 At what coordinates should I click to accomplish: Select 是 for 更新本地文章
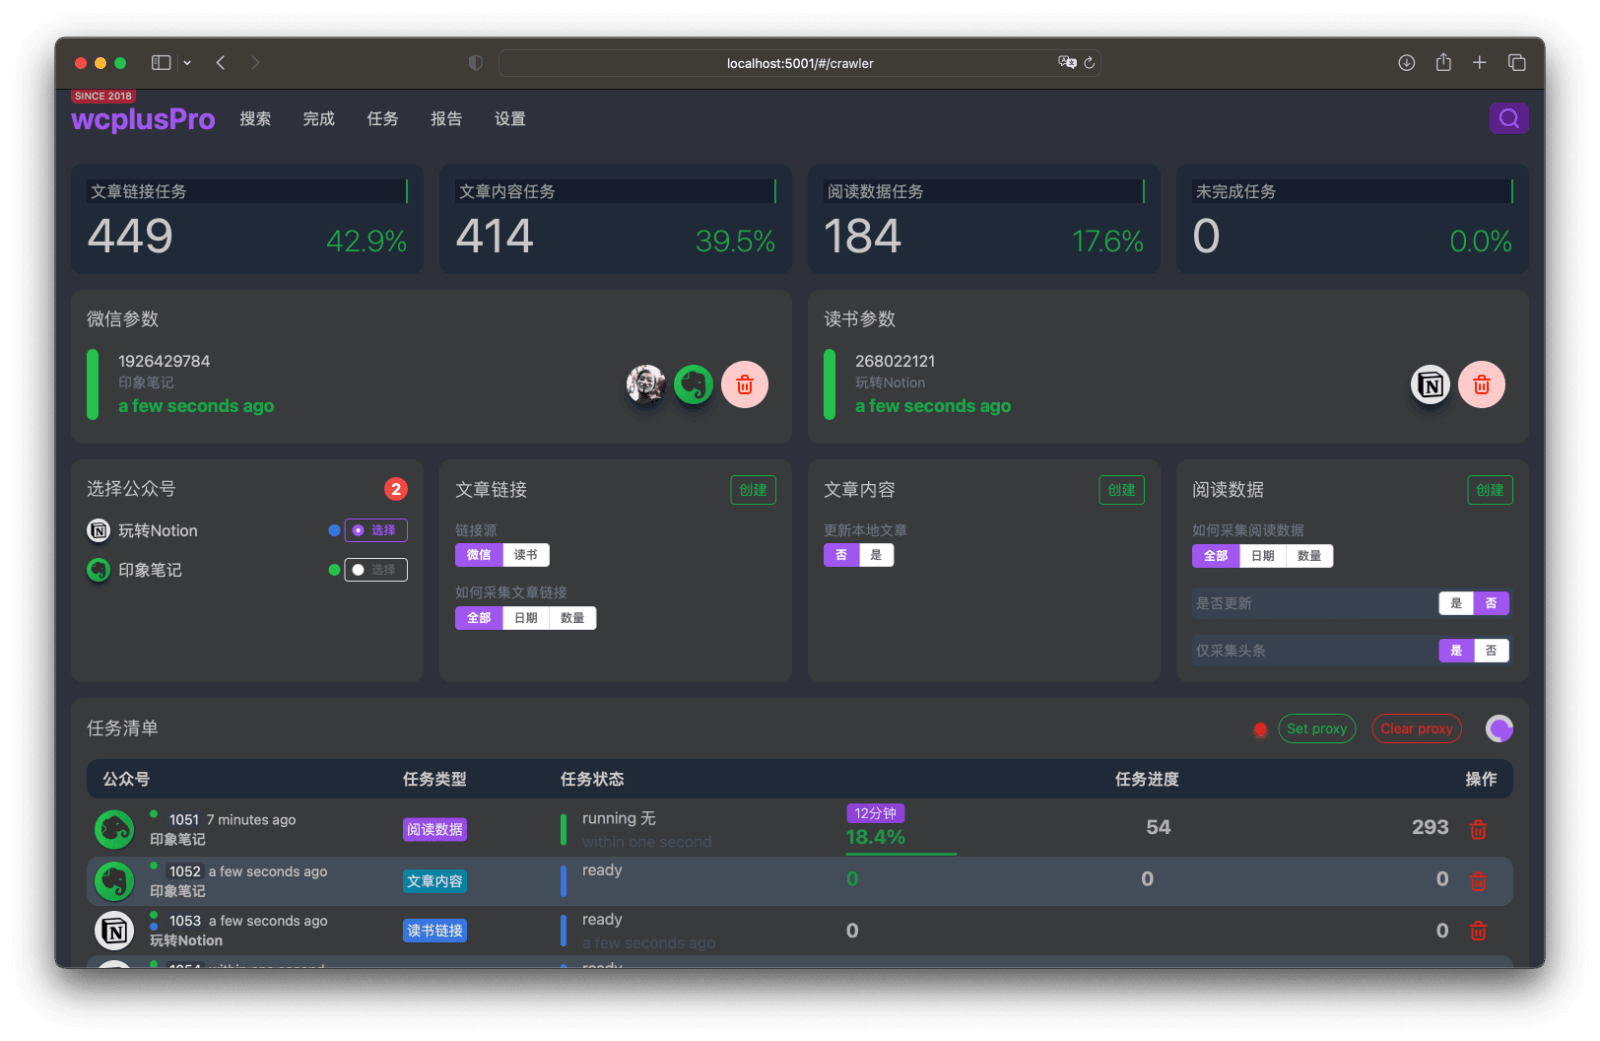coord(875,554)
